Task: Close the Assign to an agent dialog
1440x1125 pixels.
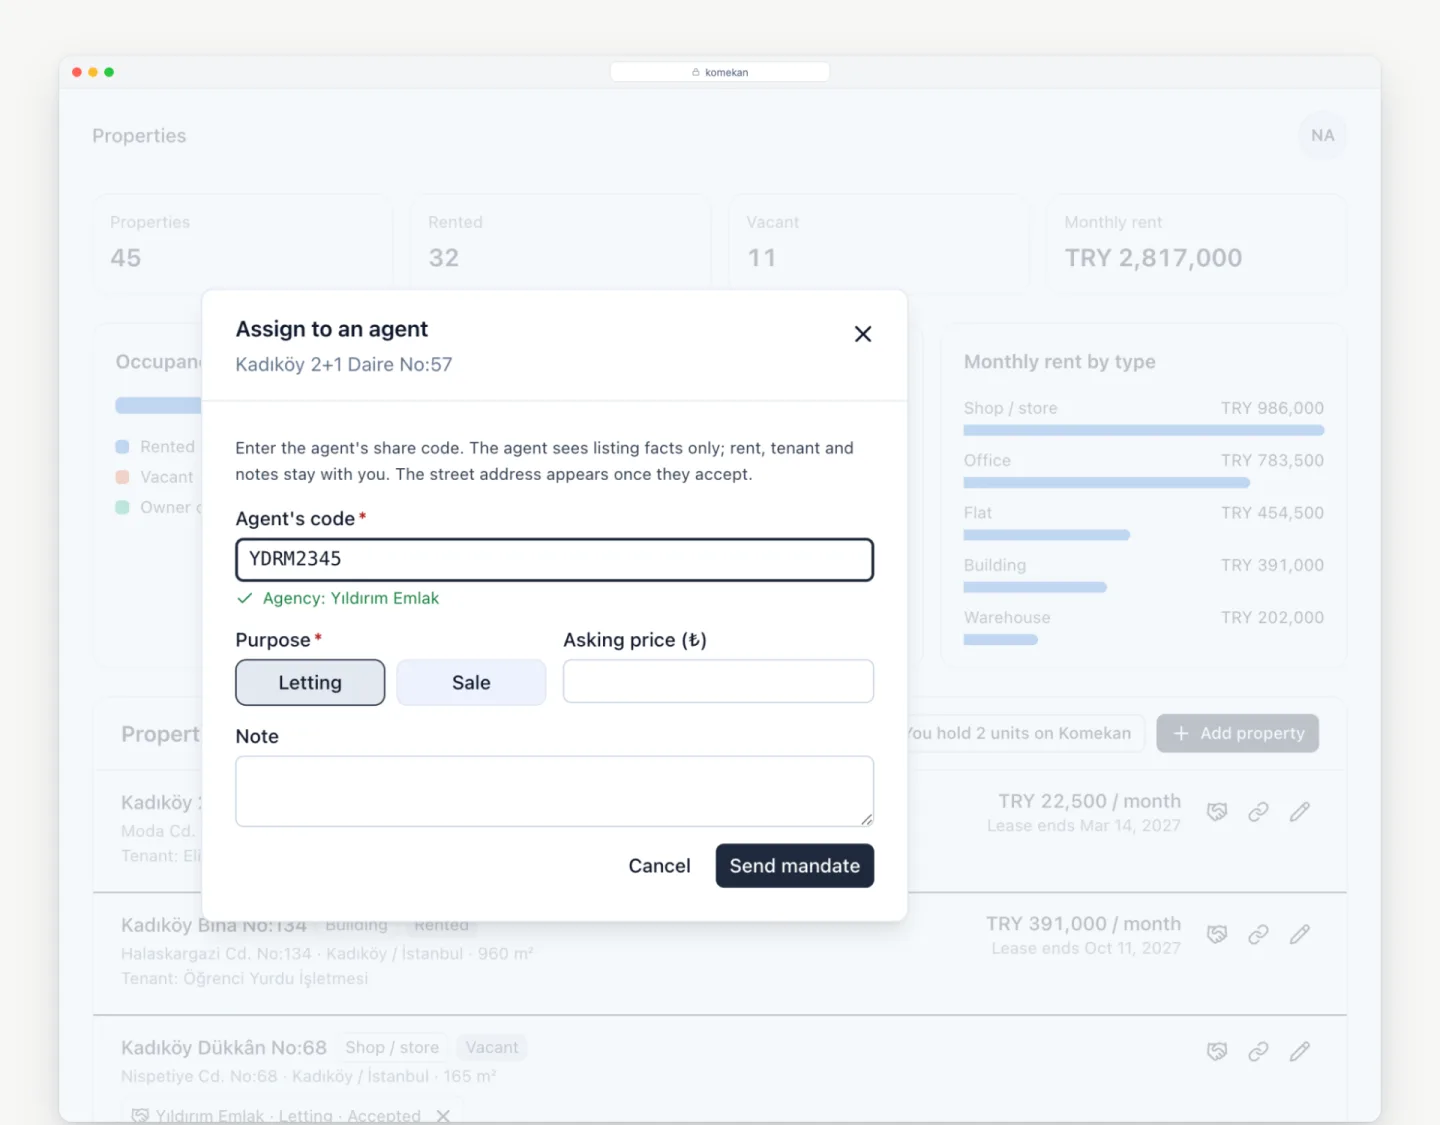Action: 863,334
